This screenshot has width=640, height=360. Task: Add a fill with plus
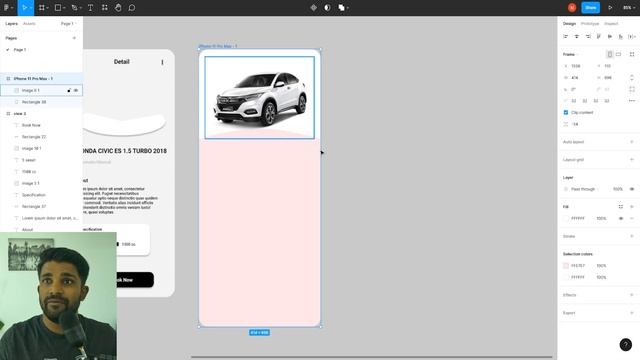pyautogui.click(x=632, y=207)
